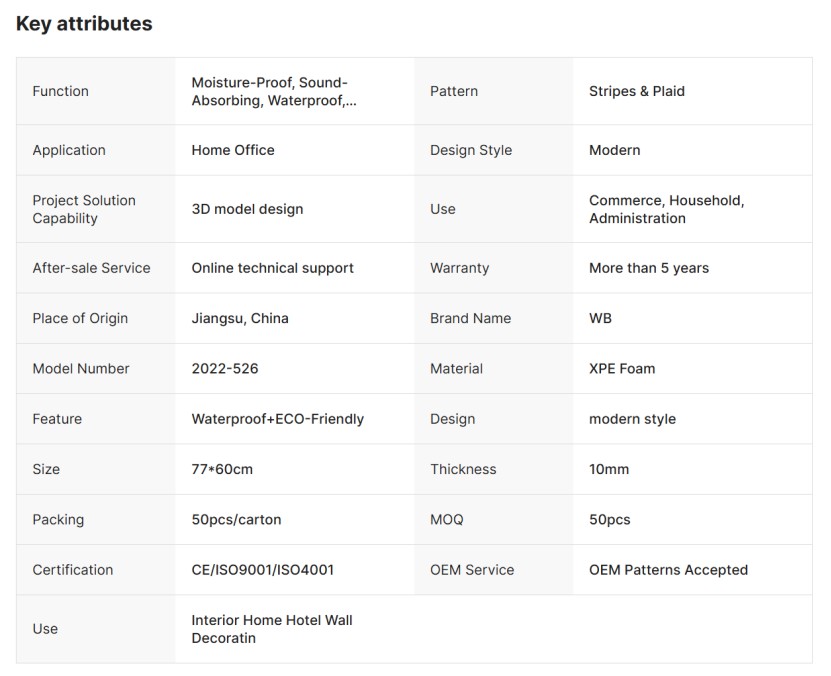Select the "CE/ISO9001/ISO4001" certification value

point(262,570)
